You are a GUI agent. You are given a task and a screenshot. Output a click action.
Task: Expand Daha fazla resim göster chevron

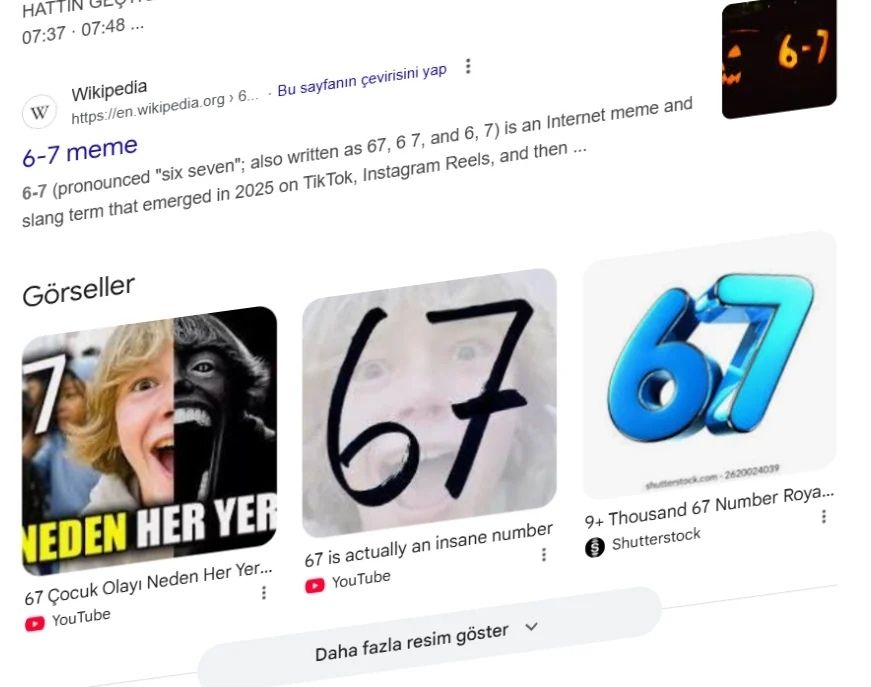click(532, 627)
